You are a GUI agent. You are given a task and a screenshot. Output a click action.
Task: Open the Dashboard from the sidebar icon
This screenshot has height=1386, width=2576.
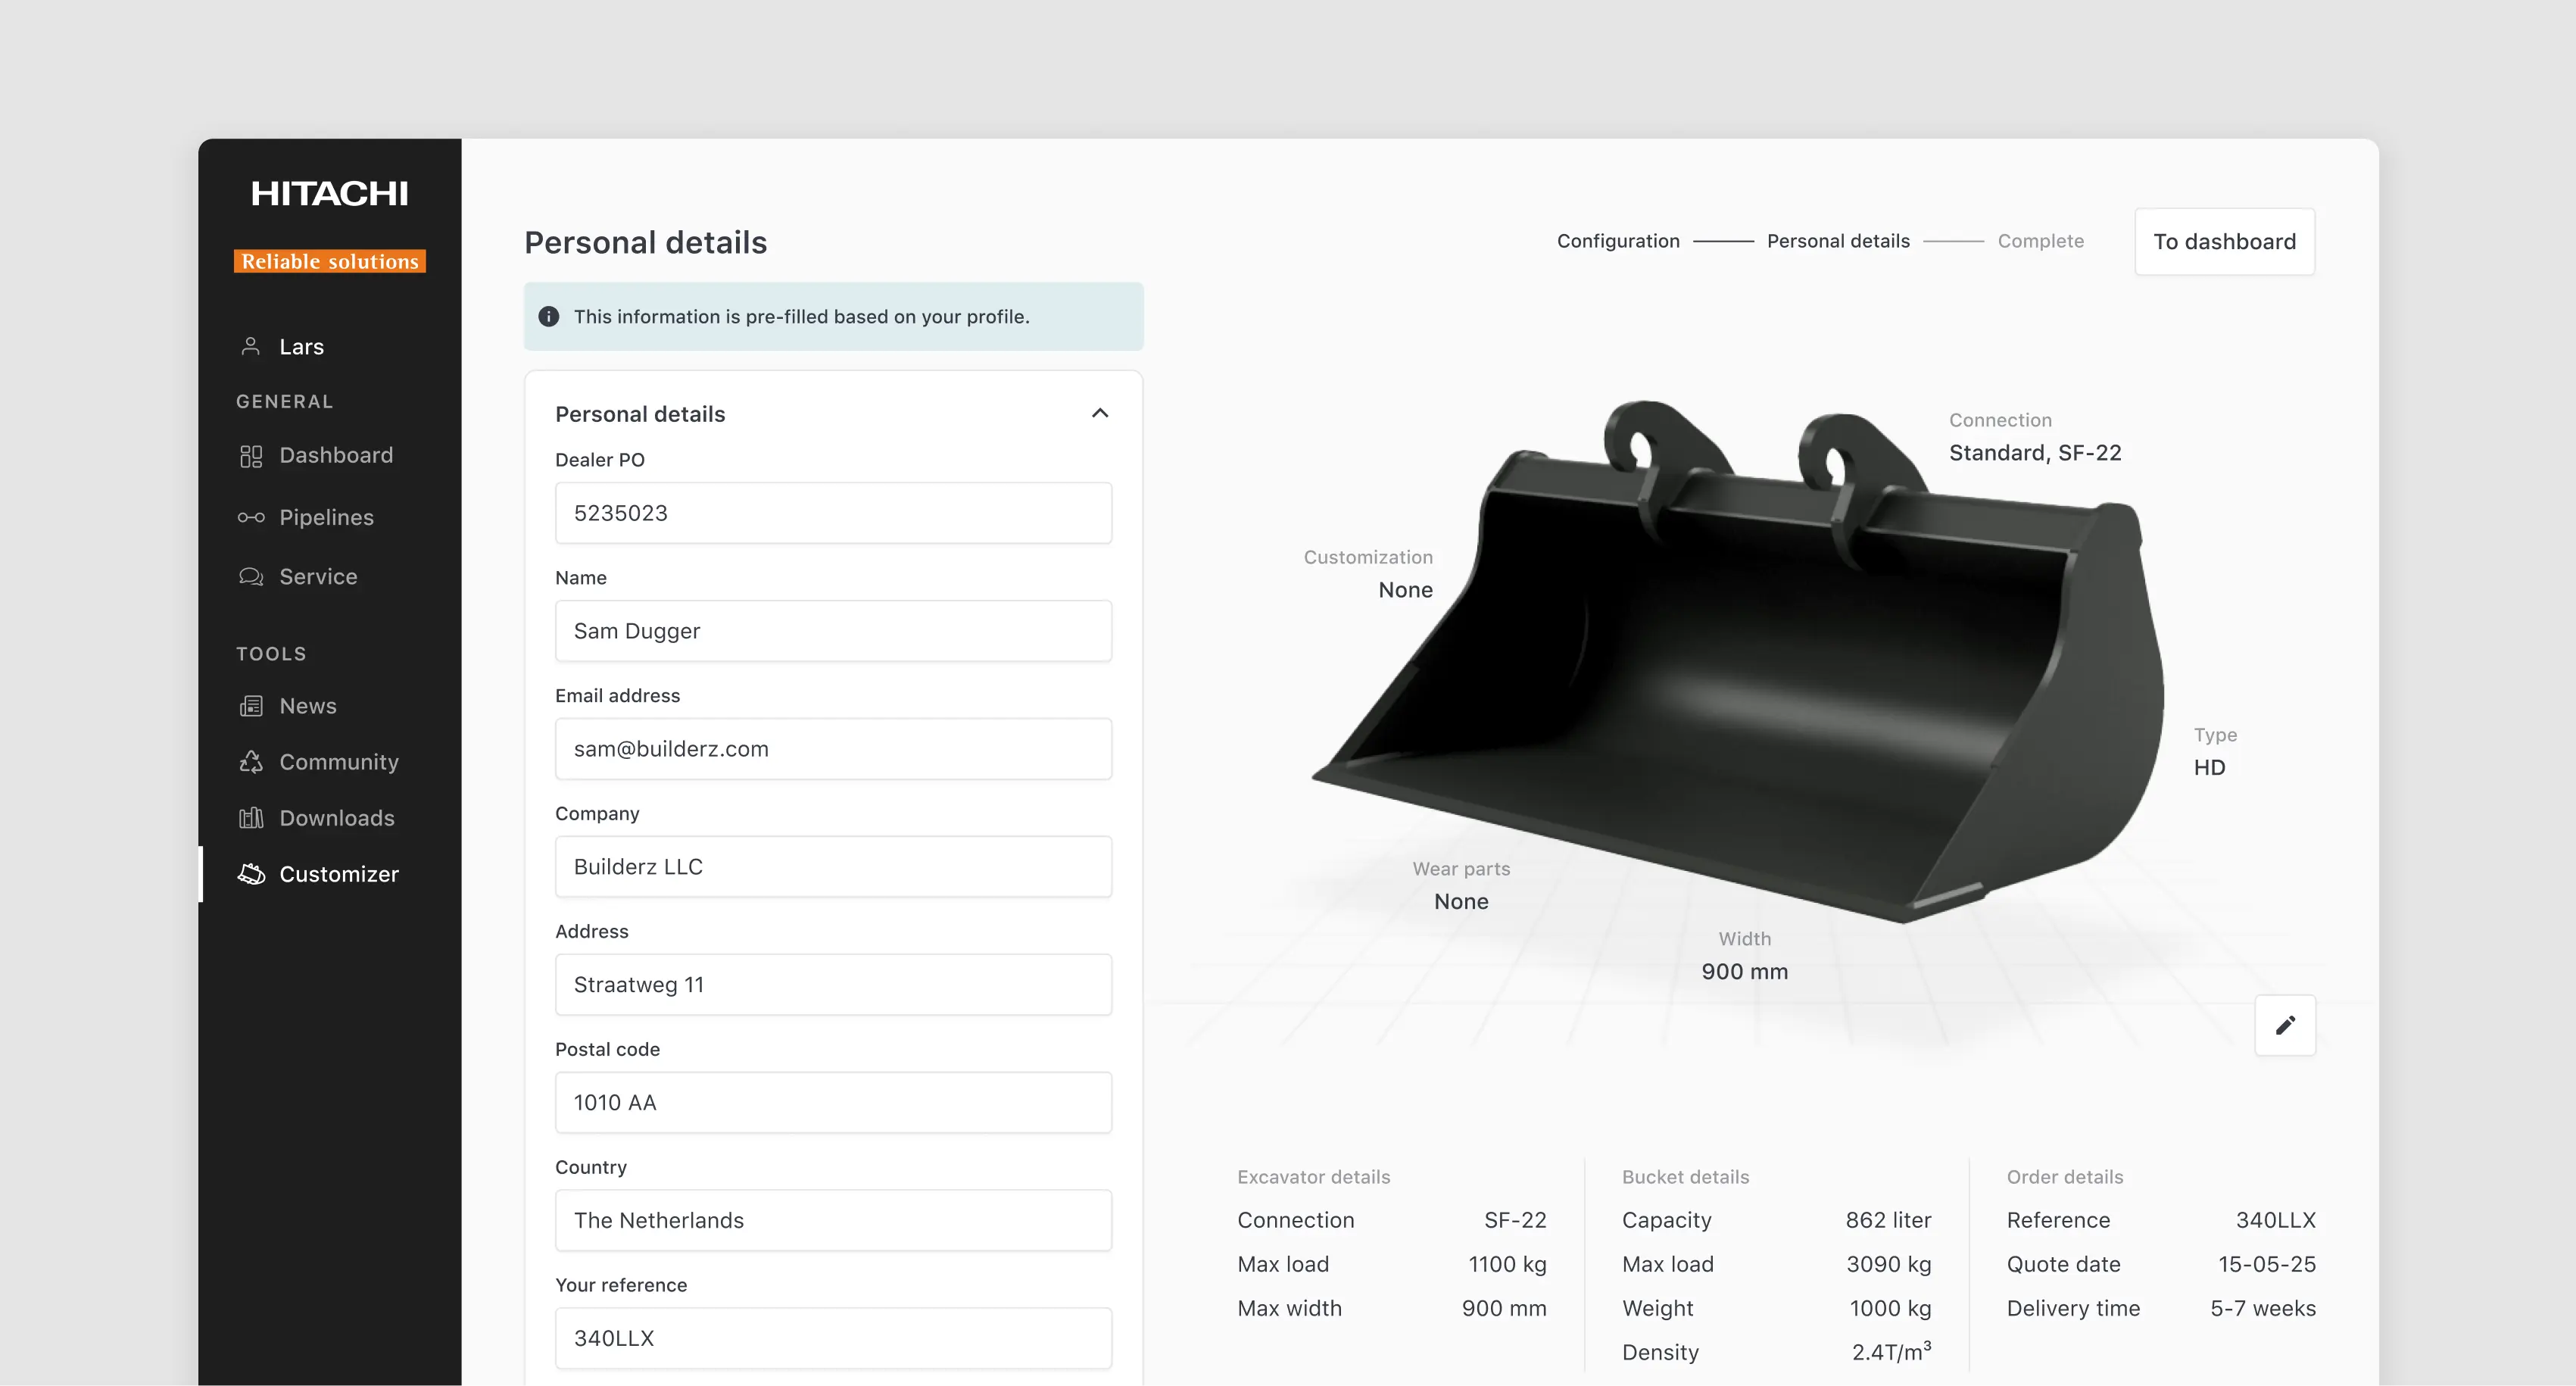click(251, 456)
